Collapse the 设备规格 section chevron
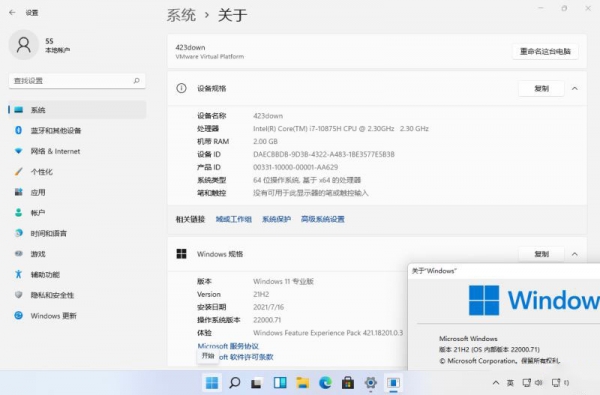This screenshot has width=600, height=395. pyautogui.click(x=574, y=88)
